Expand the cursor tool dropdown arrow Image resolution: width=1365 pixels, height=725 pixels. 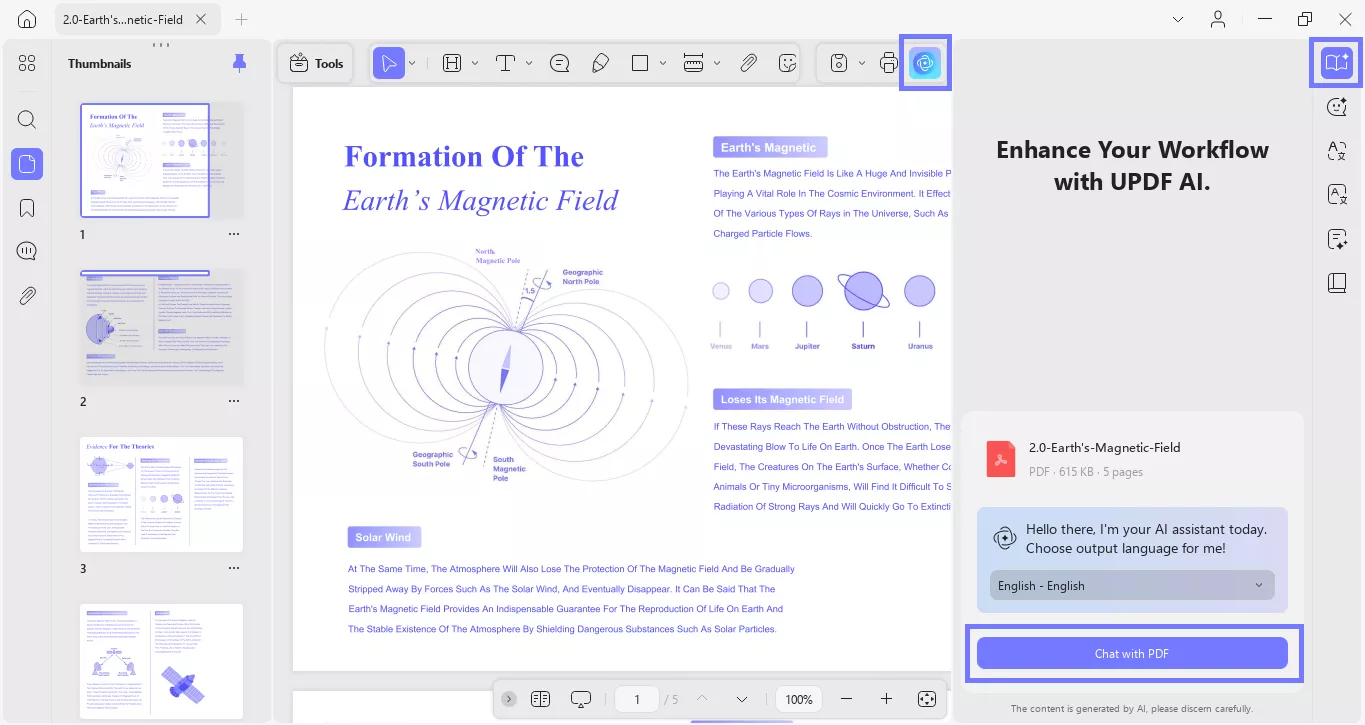click(x=412, y=64)
